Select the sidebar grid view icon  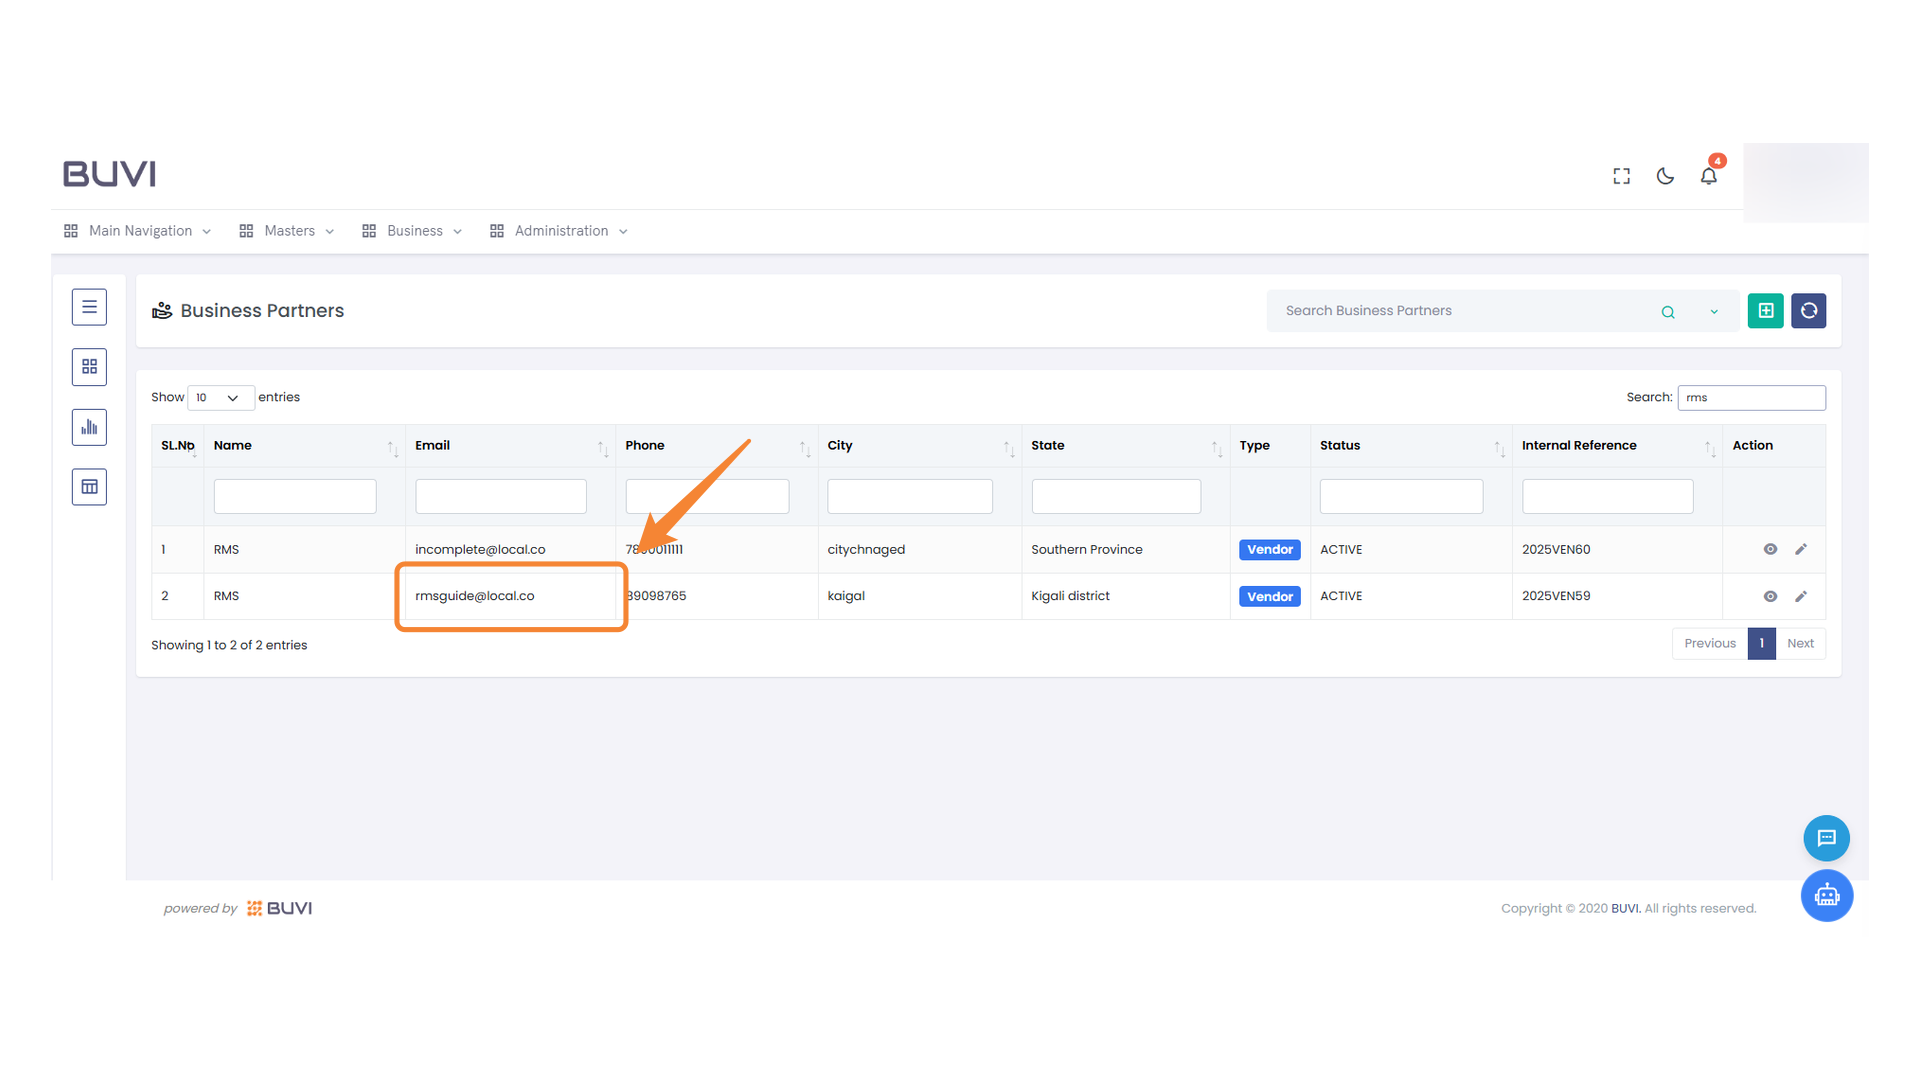(89, 367)
